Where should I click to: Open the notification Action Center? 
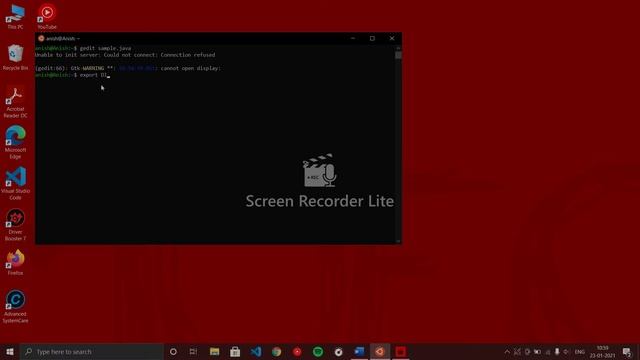point(627,351)
